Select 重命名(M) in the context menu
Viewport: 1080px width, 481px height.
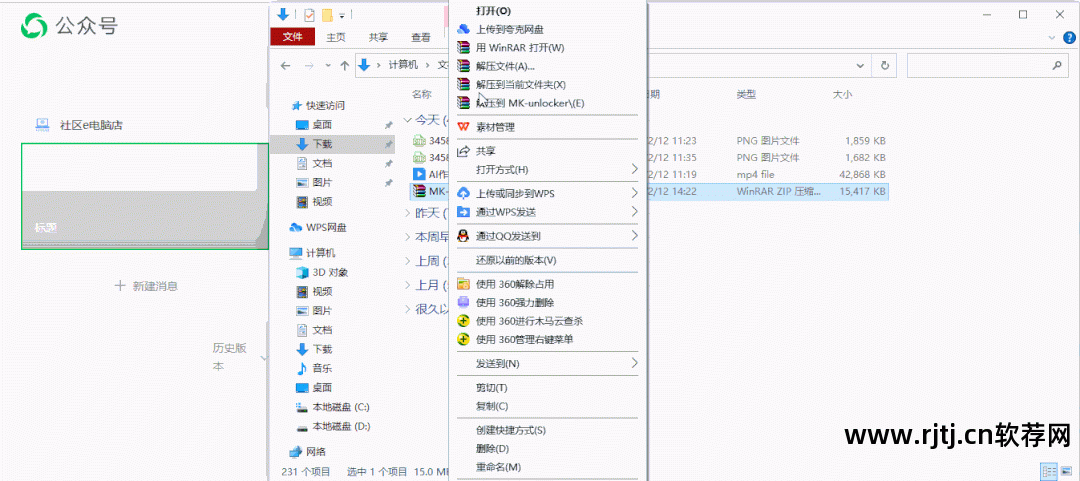click(498, 467)
